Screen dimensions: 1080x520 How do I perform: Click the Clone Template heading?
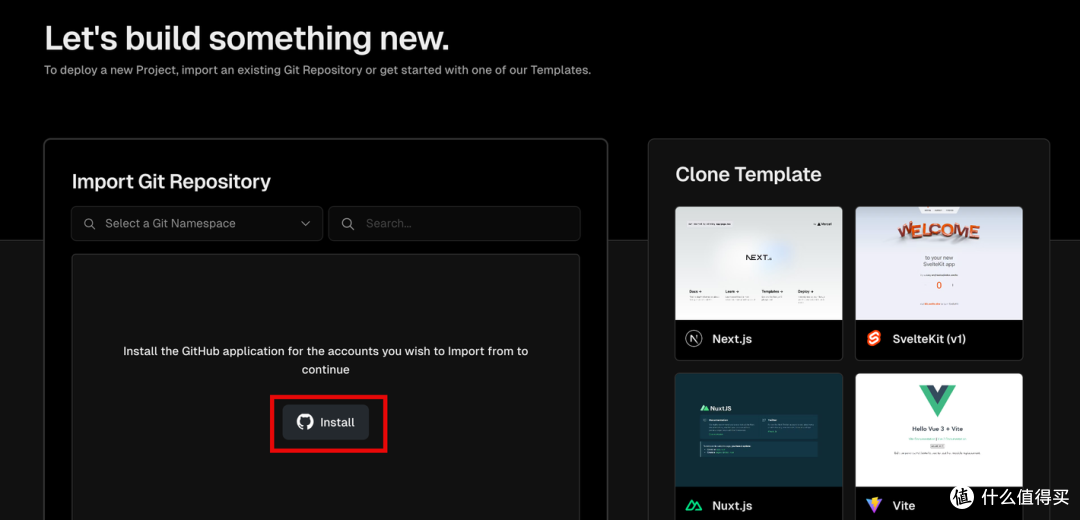click(748, 174)
